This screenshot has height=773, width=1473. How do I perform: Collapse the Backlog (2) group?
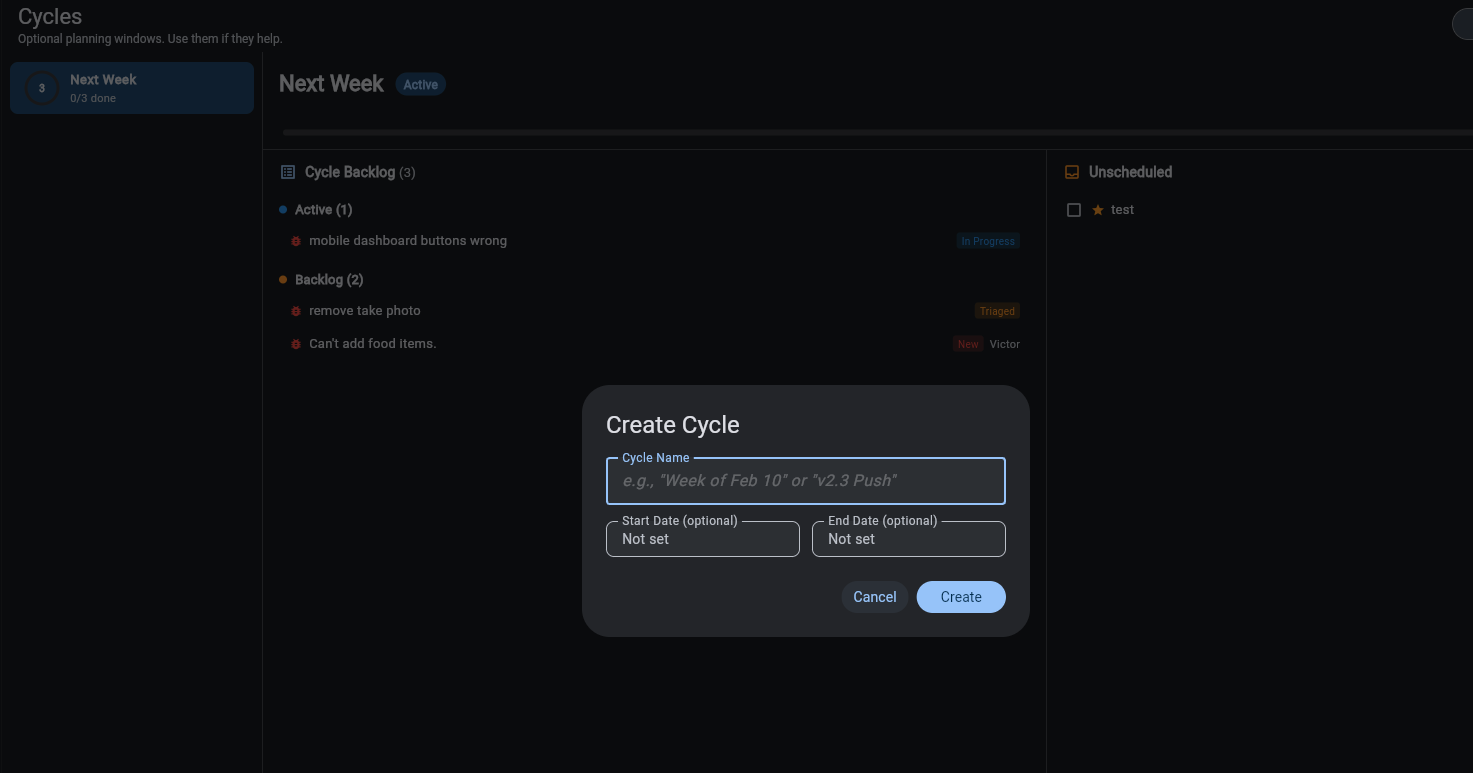click(327, 279)
